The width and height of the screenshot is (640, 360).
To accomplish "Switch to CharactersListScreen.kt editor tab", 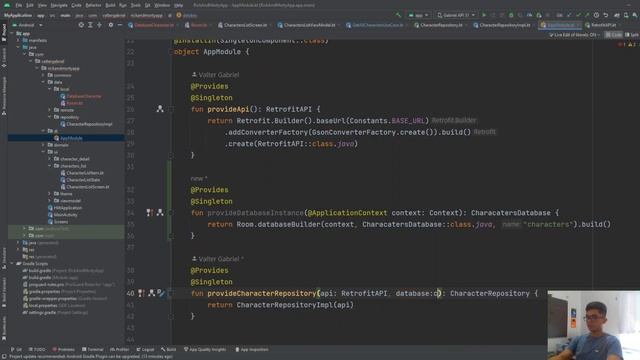I will (x=245, y=25).
